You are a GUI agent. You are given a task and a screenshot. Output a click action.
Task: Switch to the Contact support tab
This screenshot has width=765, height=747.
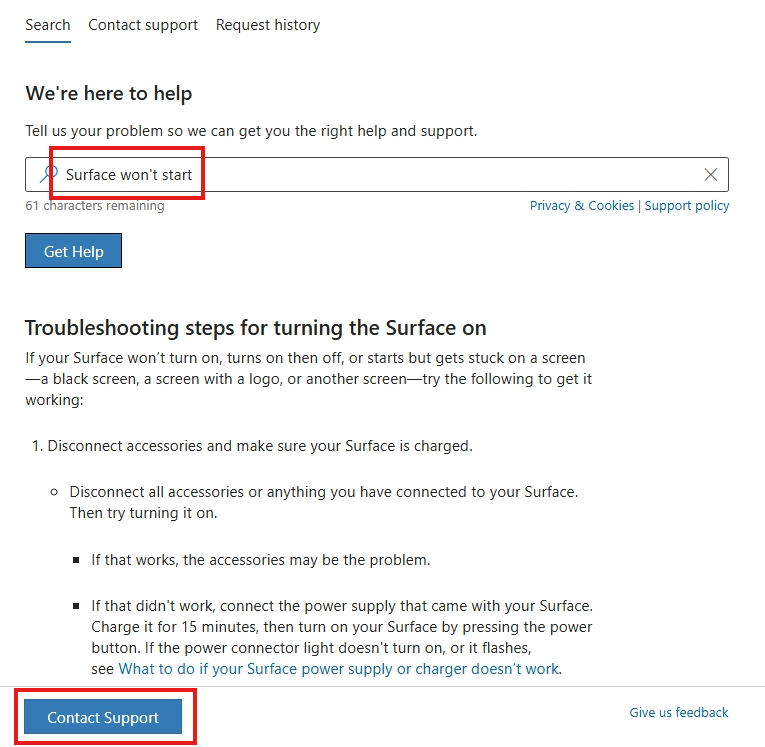pos(143,25)
